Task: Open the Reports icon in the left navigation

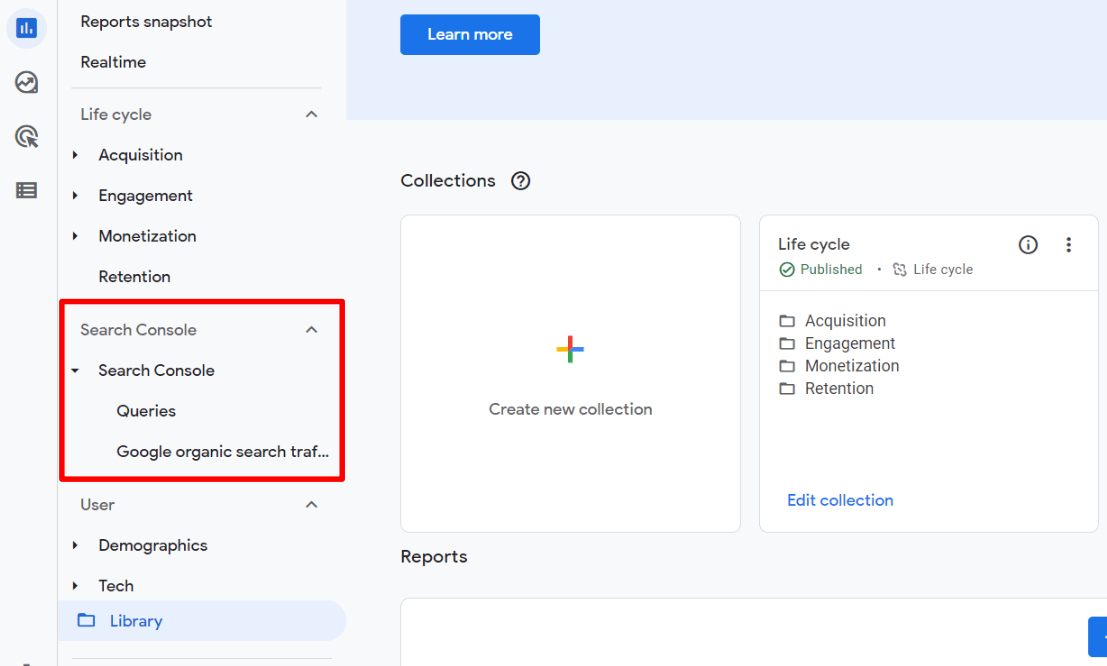Action: tap(26, 28)
